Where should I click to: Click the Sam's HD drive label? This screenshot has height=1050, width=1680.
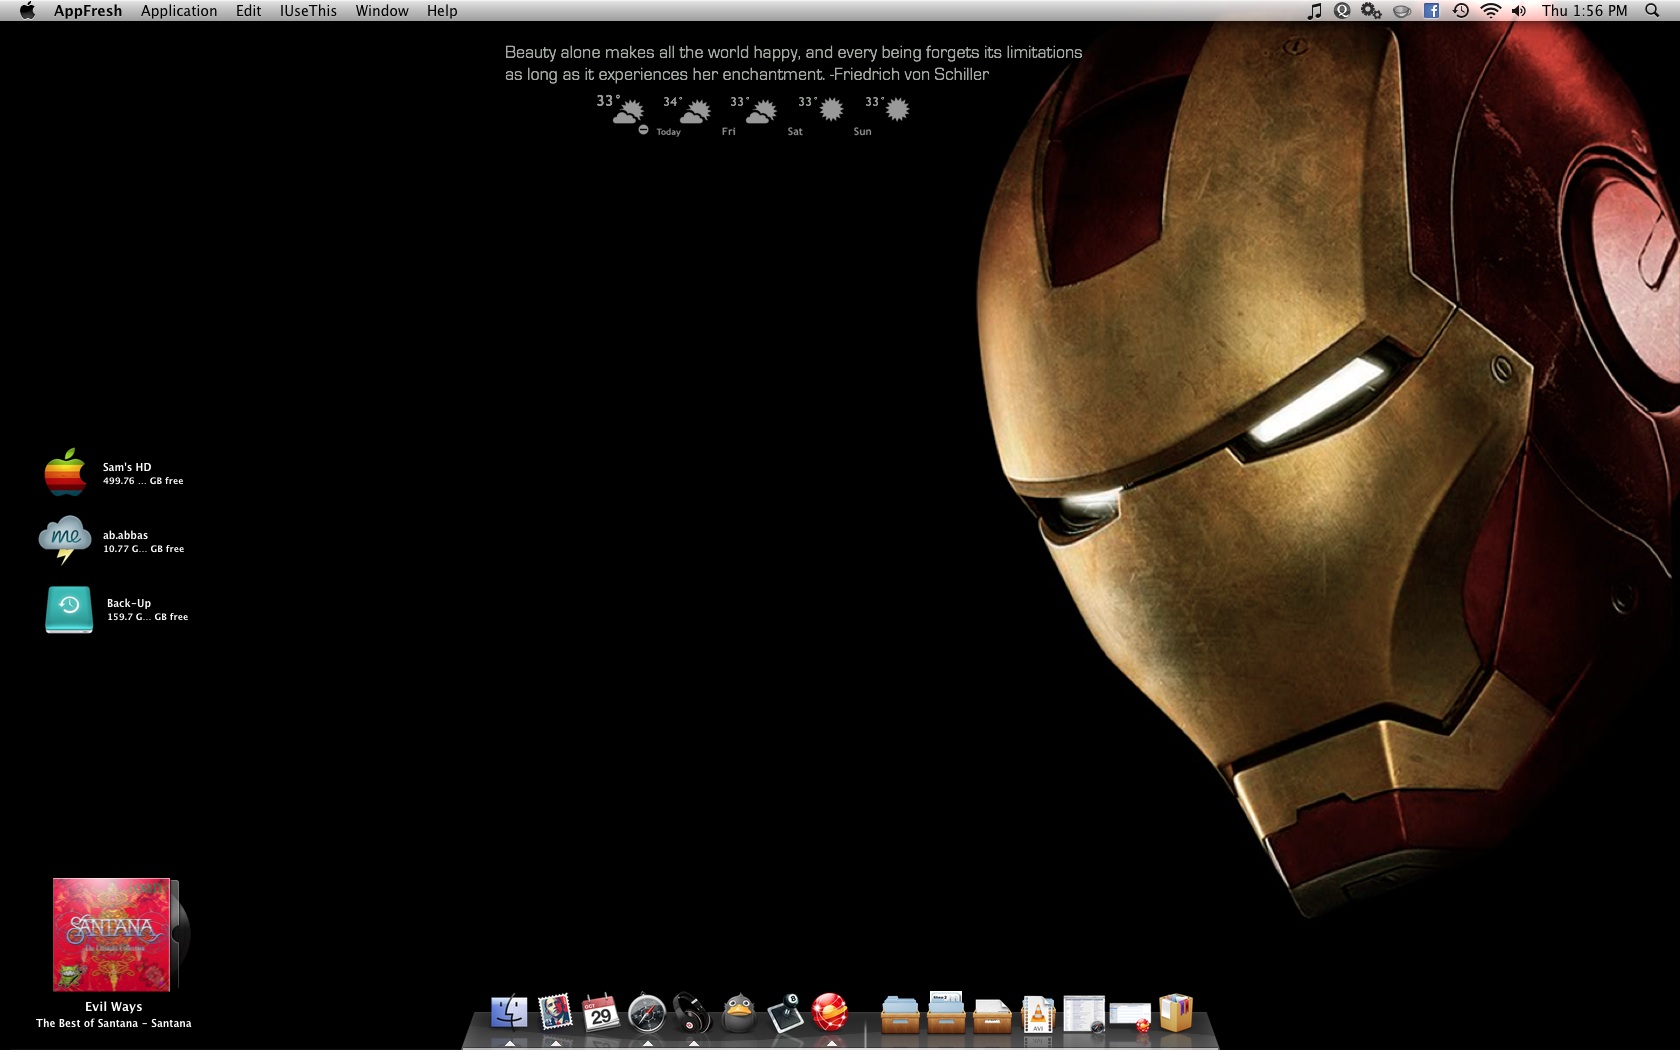coord(127,467)
